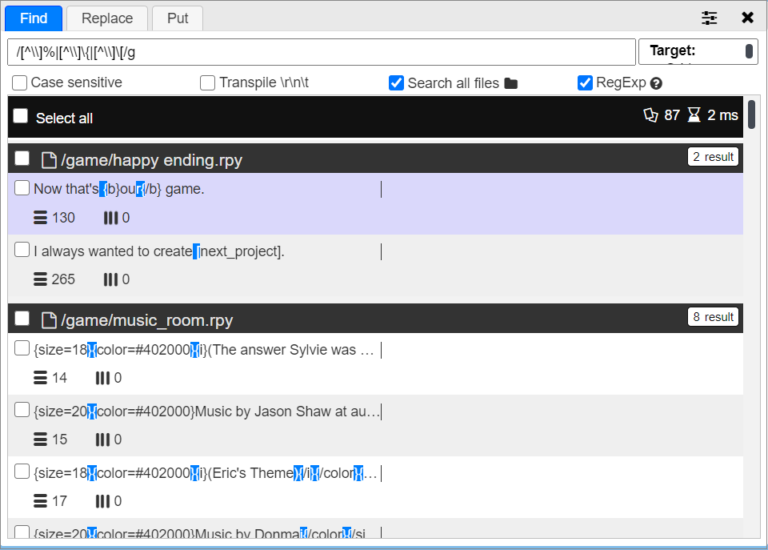Open the Target dropdown list
This screenshot has height=550, width=768.
click(697, 51)
